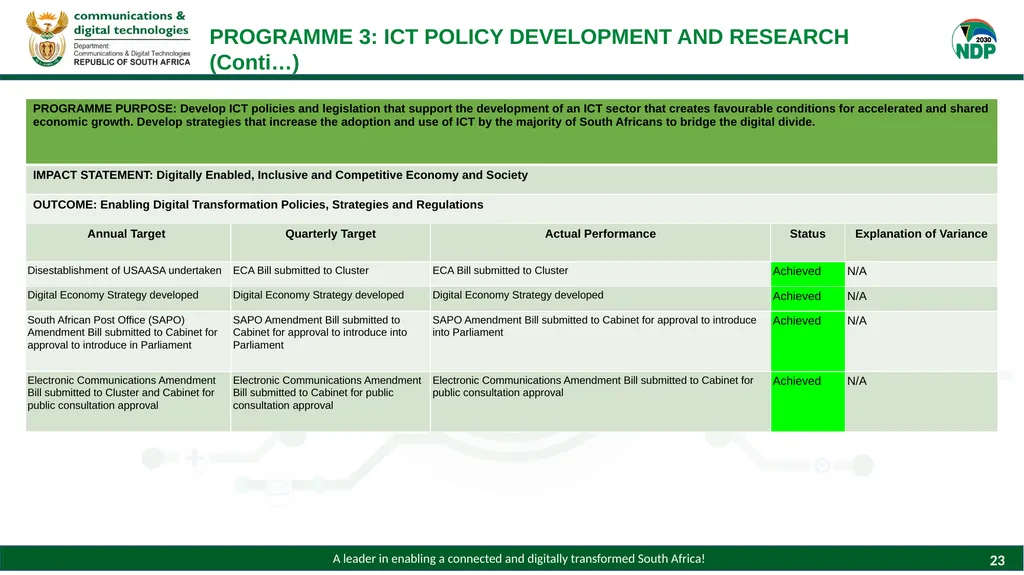Click the page number 23
The image size is (1024, 575).
tap(997, 560)
